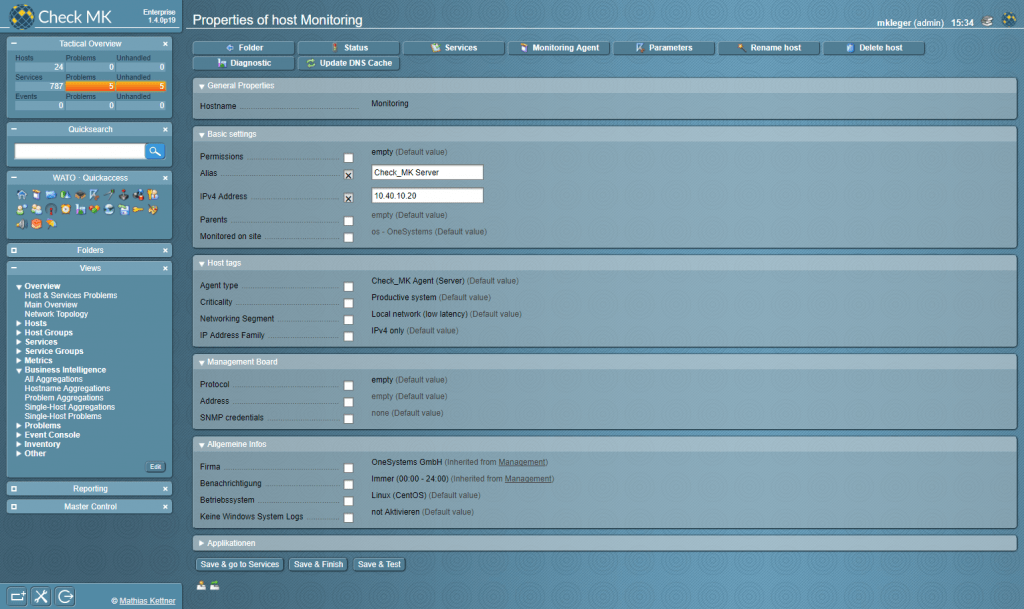Open Event Console loudspeaker icon
Viewport: 1024px width, 609px height.
[x=22, y=224]
